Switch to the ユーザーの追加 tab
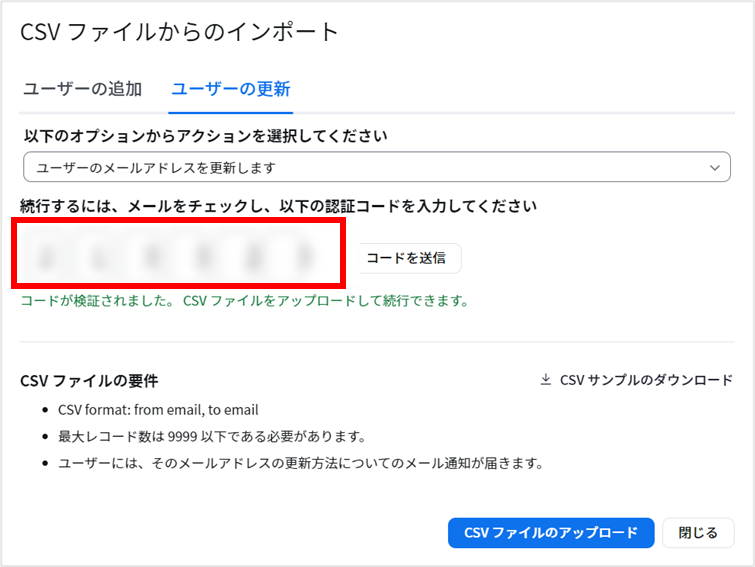Viewport: 755px width, 567px height. coord(82,89)
